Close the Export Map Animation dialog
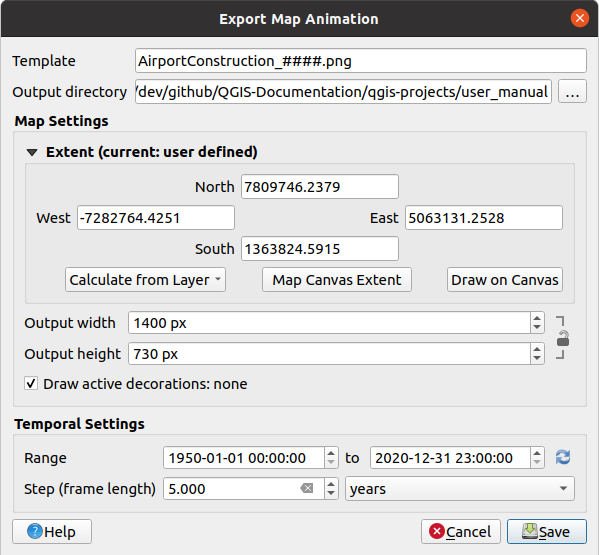The image size is (599, 555). coord(580,18)
